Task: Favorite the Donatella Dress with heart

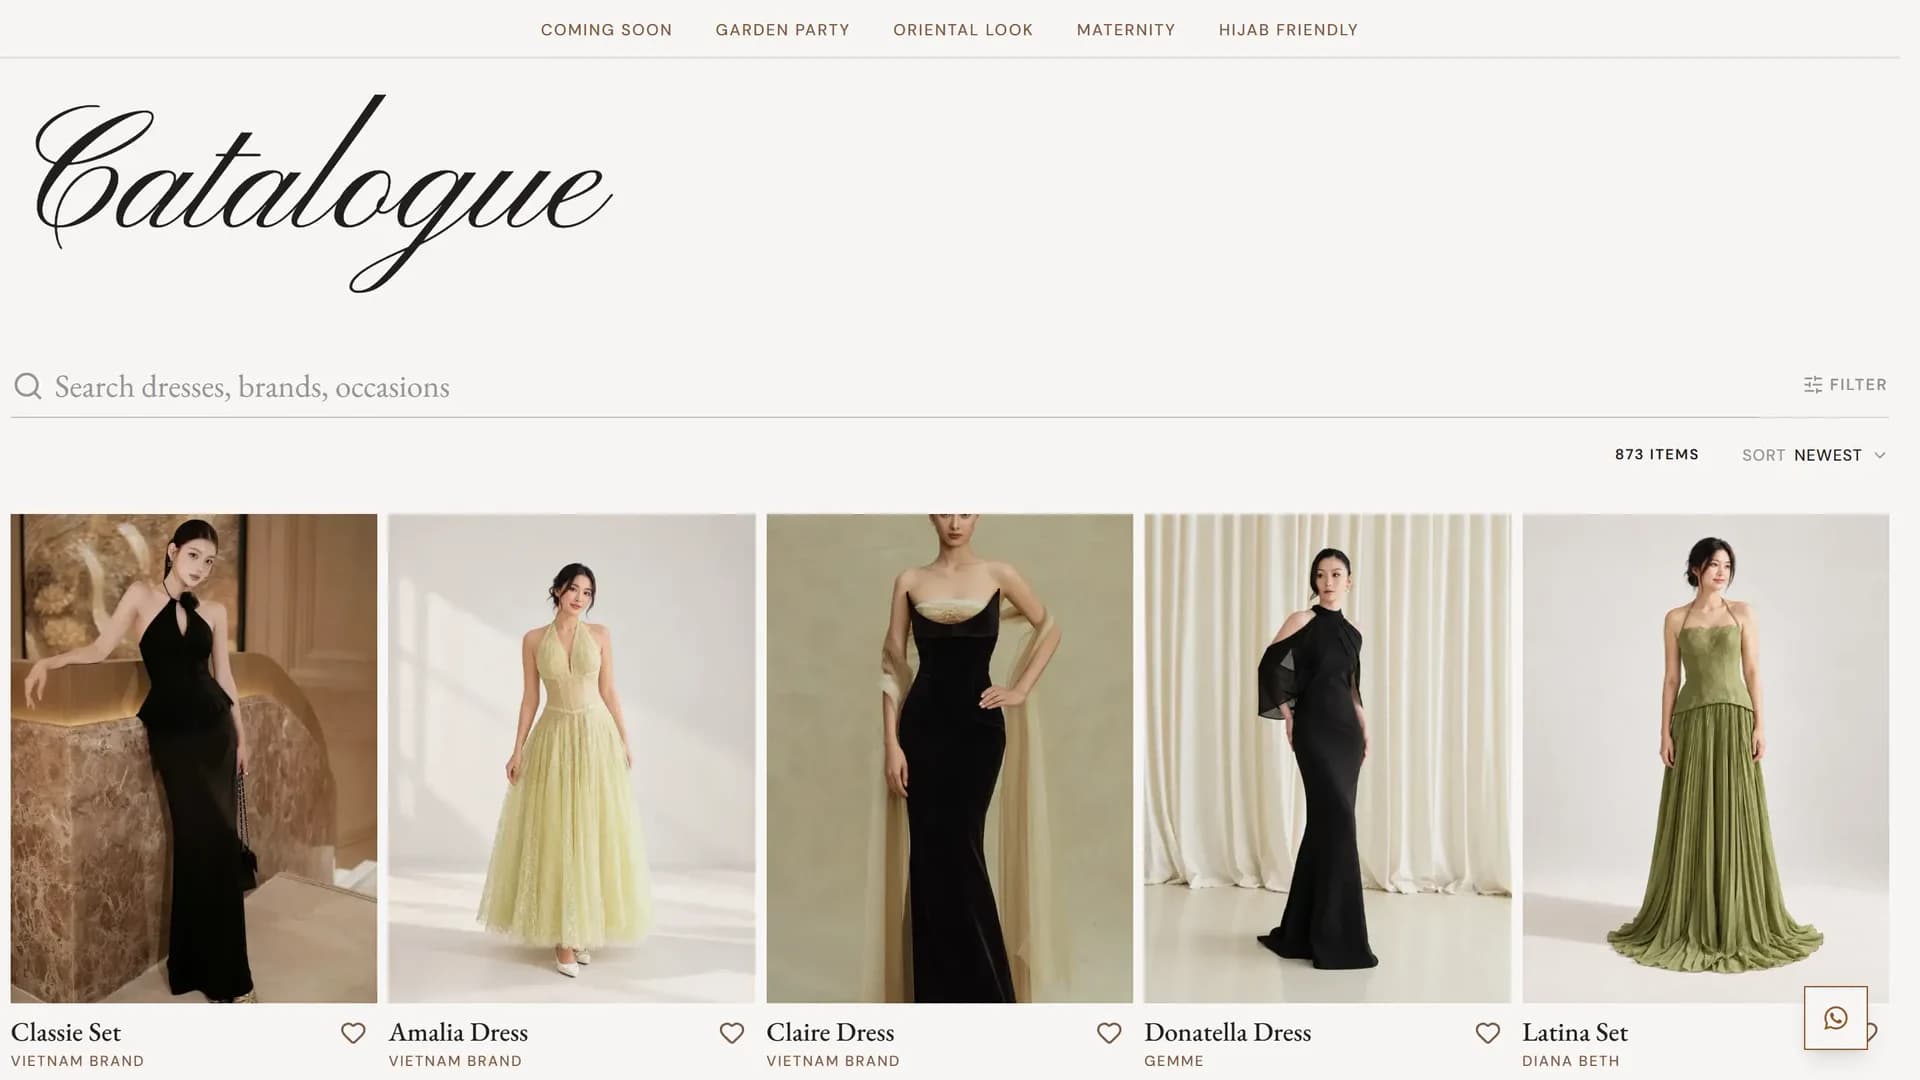Action: pyautogui.click(x=1488, y=1033)
